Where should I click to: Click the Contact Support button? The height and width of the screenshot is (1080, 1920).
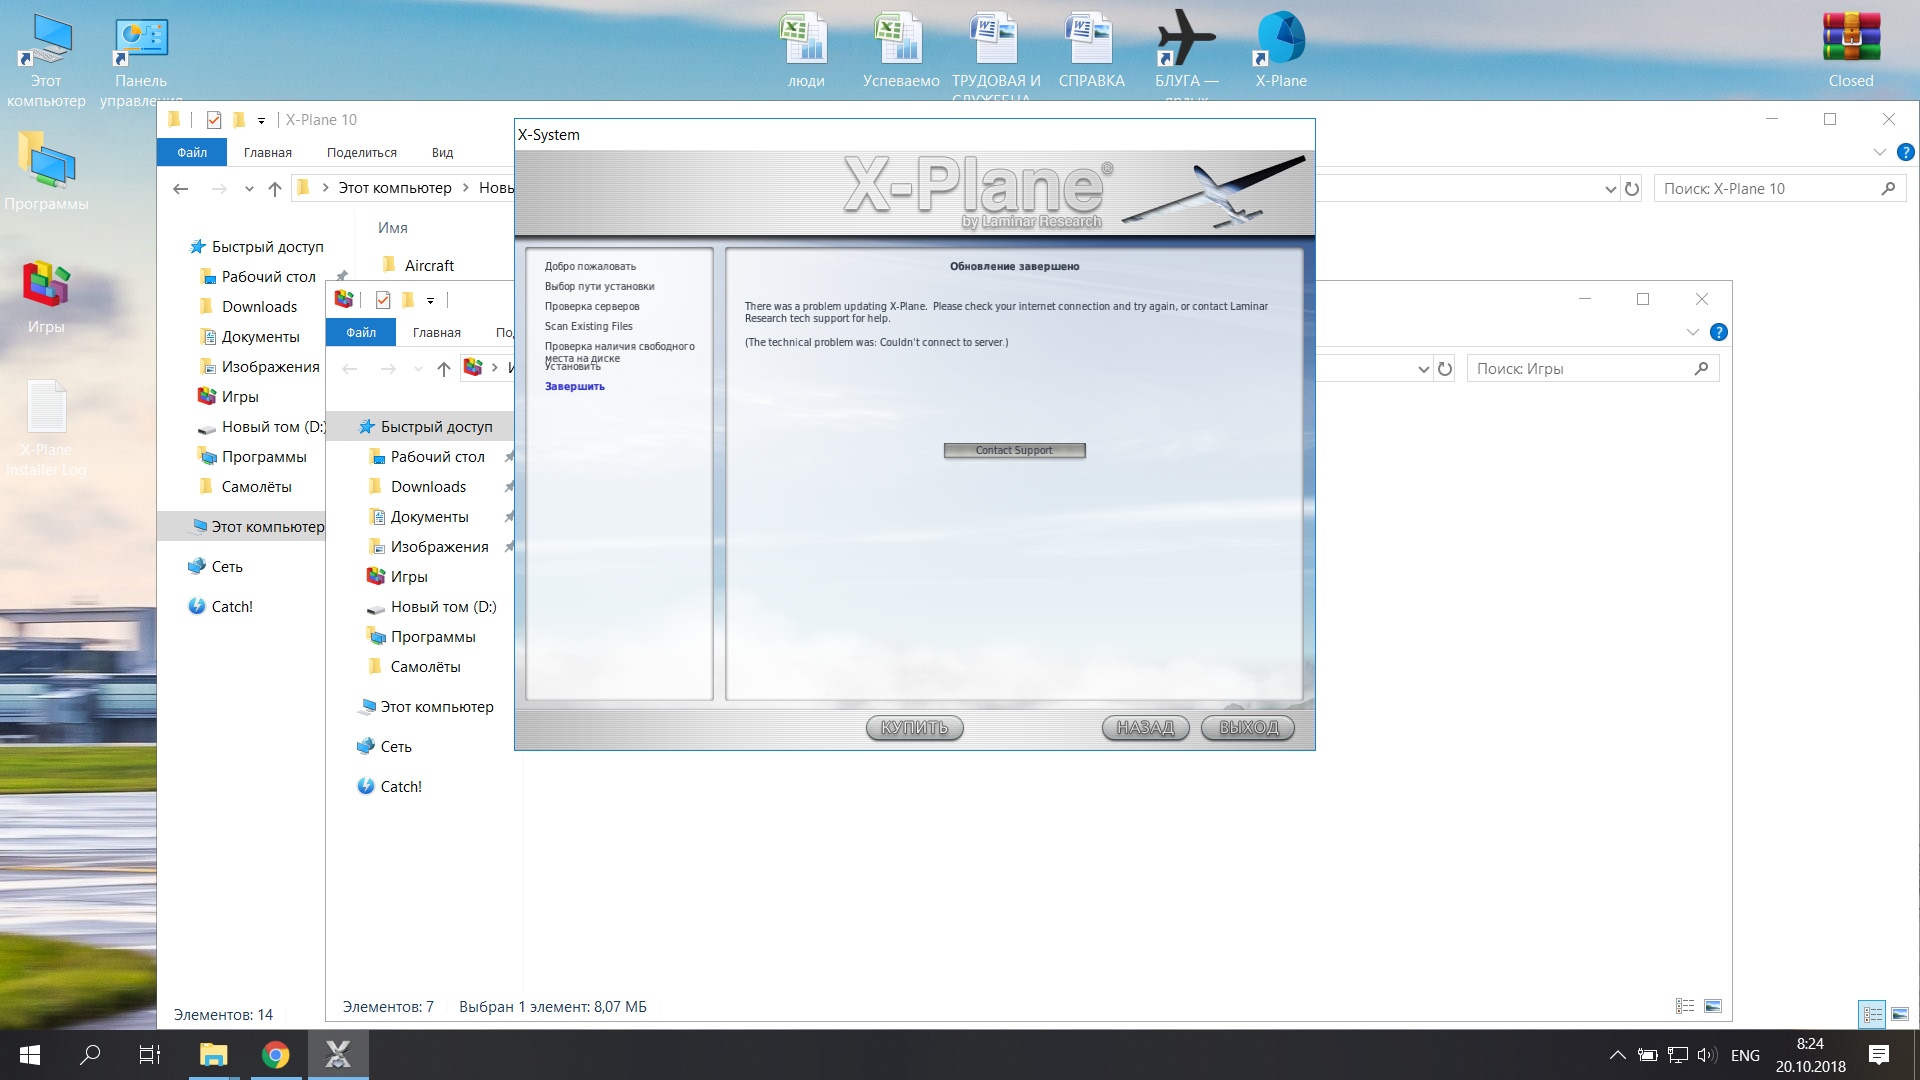point(1014,451)
